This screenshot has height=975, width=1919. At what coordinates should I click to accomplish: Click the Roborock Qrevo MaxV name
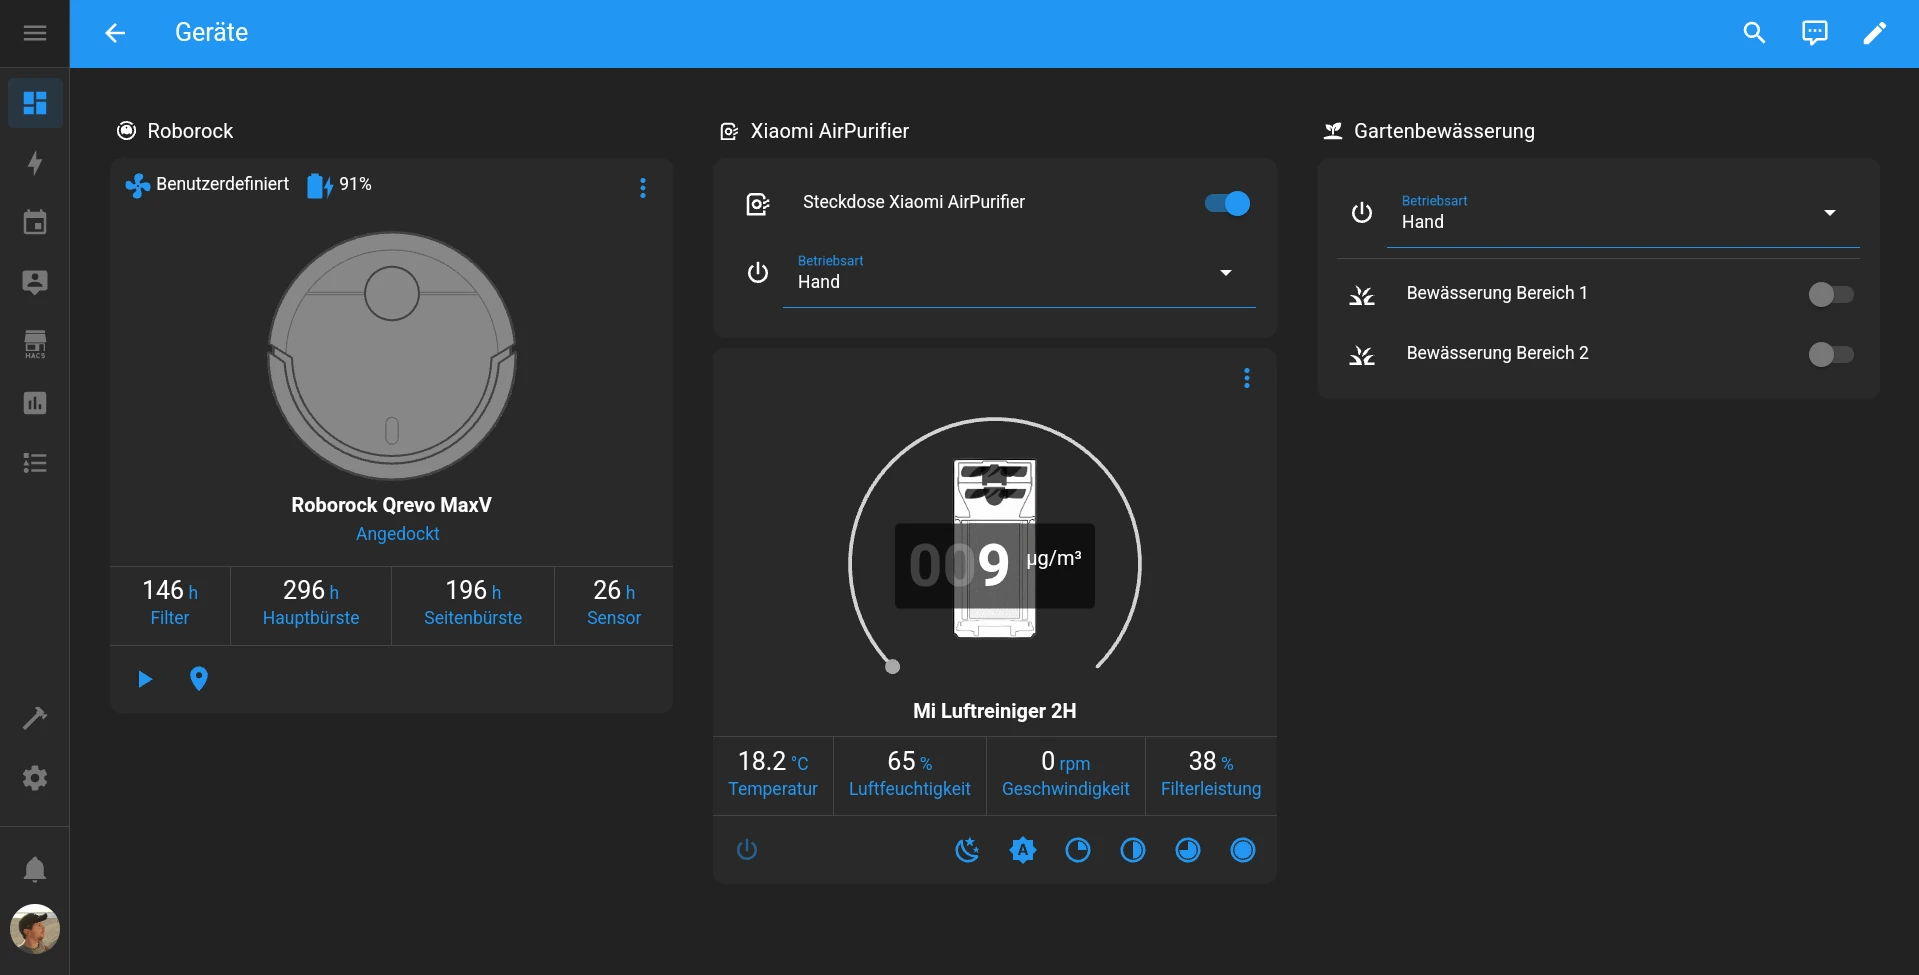point(392,505)
